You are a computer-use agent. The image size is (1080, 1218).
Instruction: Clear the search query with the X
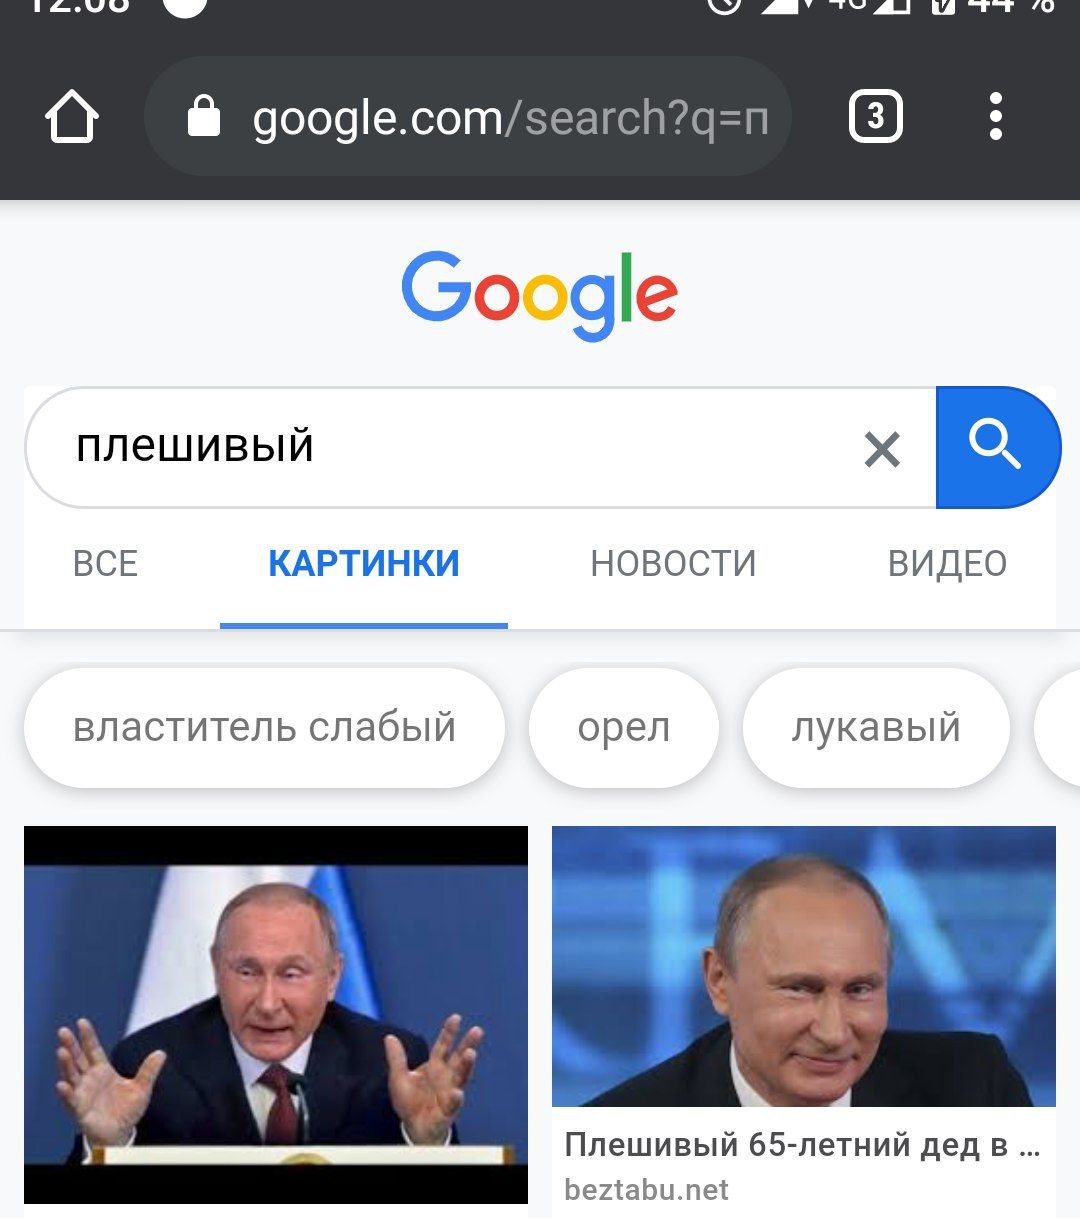(882, 449)
